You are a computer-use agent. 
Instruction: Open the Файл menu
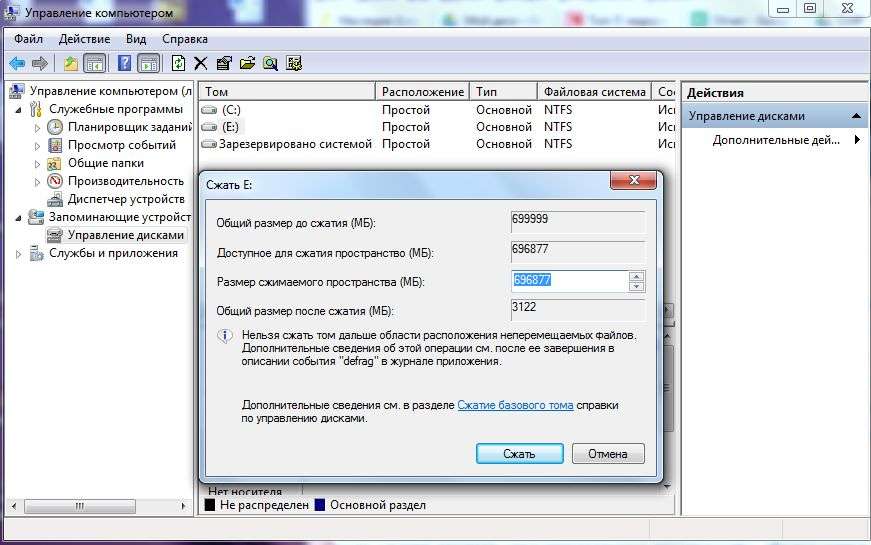pyautogui.click(x=28, y=39)
